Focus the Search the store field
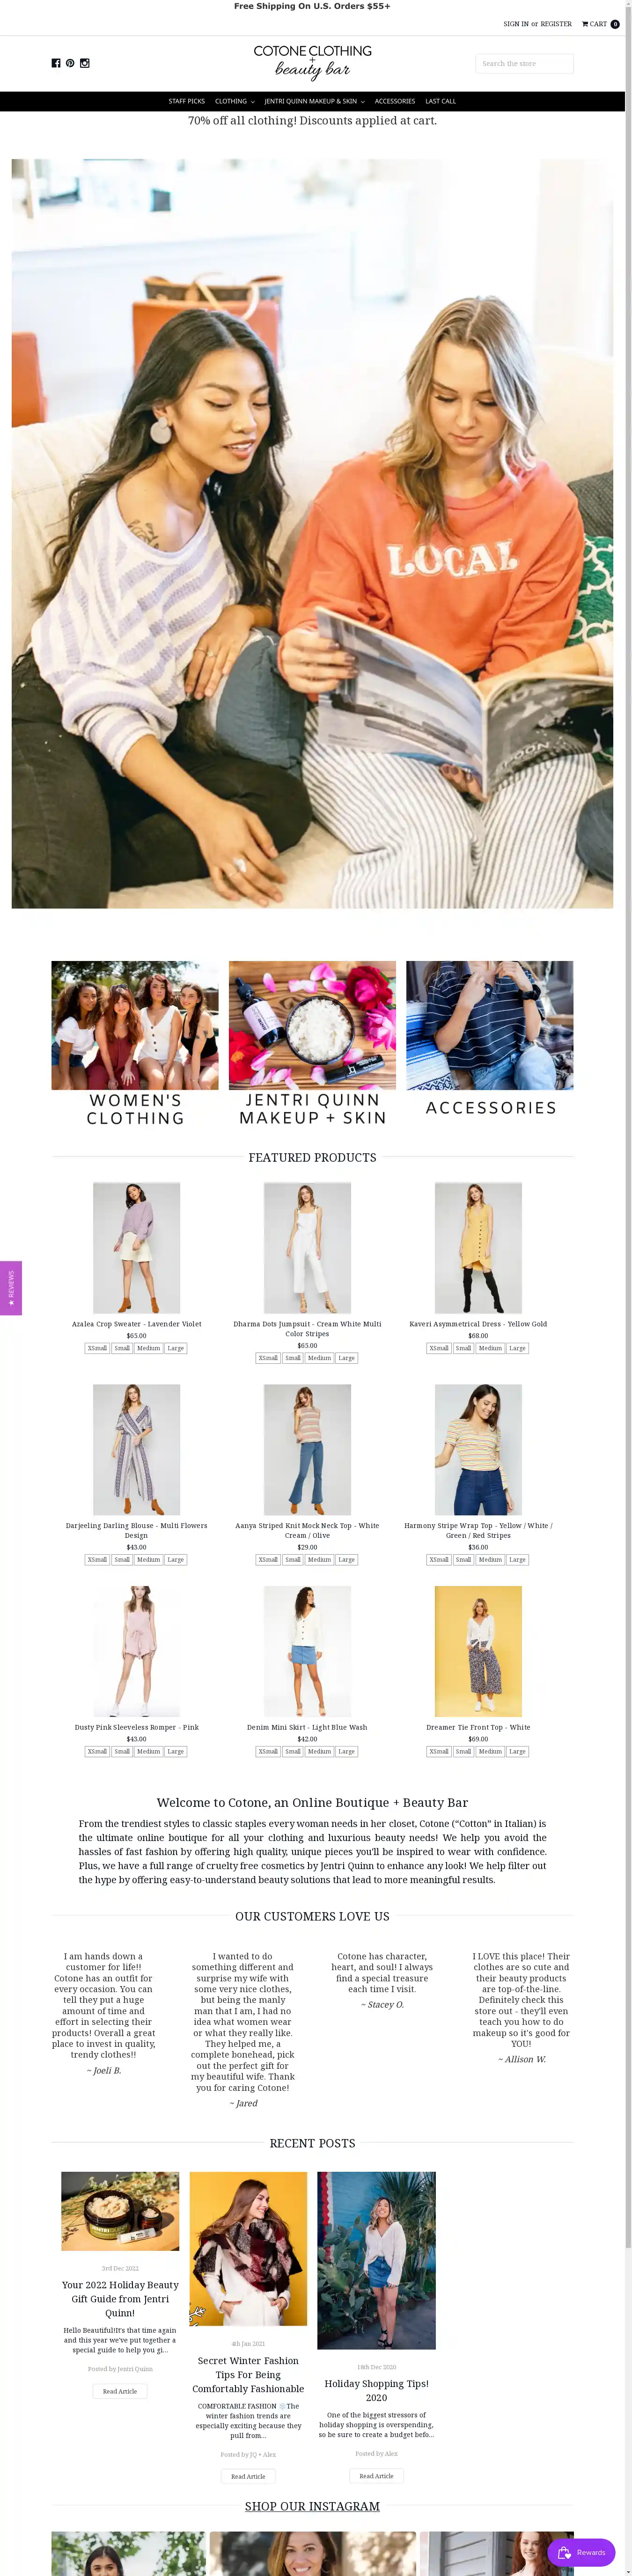 pos(524,63)
